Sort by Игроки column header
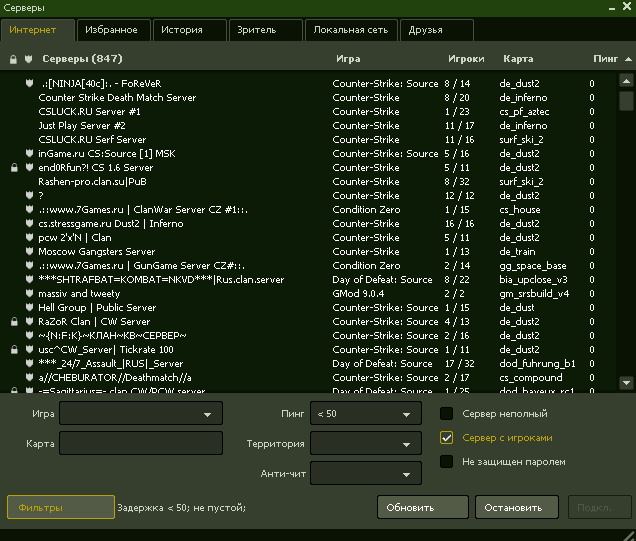The image size is (636, 541). coord(466,59)
